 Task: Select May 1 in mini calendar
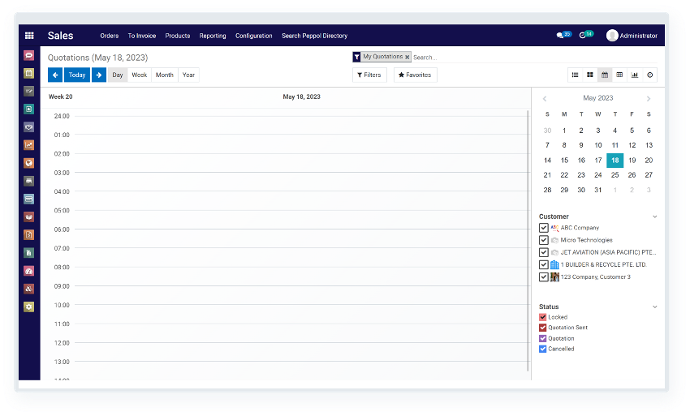[x=564, y=130]
